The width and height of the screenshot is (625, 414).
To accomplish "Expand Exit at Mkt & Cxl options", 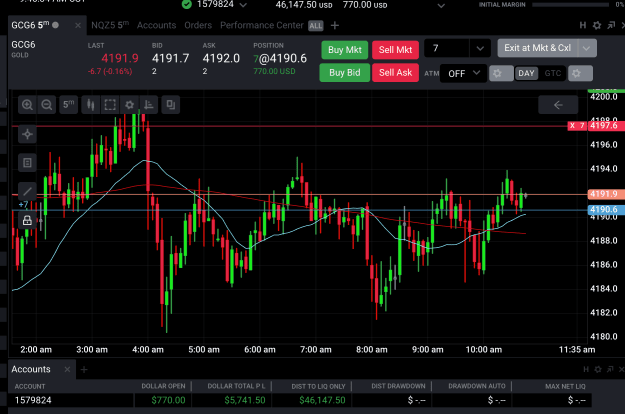I will coord(587,48).
